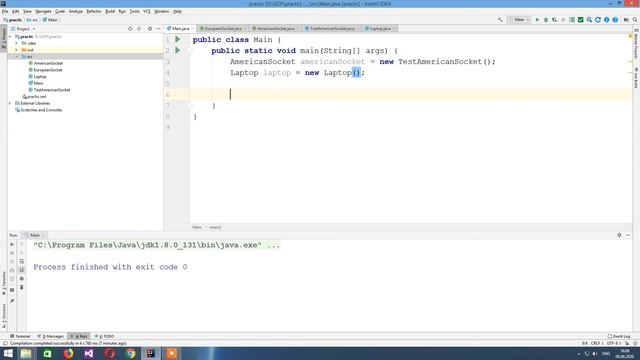
Task: Select TestAmericanSocket in the project tree
Action: pos(52,90)
